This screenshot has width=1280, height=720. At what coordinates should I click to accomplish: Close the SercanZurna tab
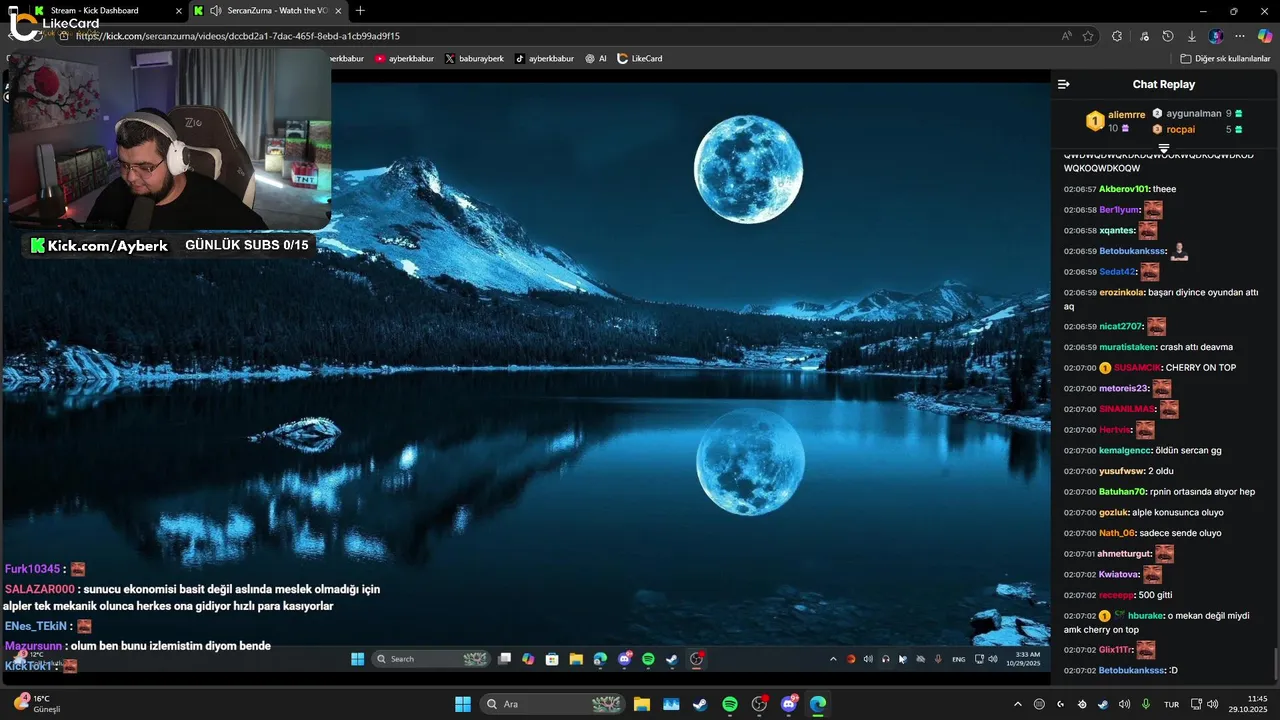(x=337, y=11)
